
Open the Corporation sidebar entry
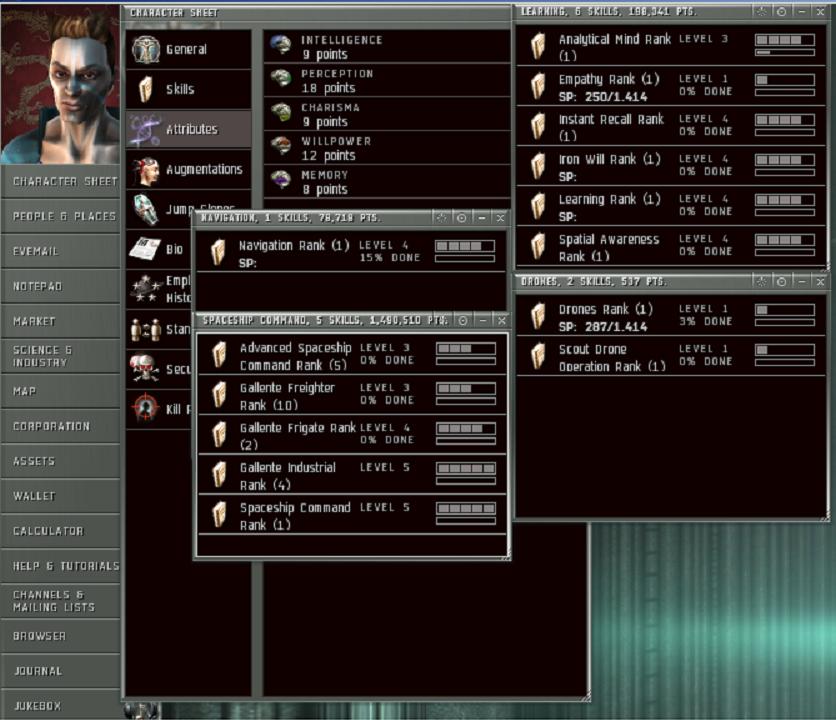click(x=60, y=426)
